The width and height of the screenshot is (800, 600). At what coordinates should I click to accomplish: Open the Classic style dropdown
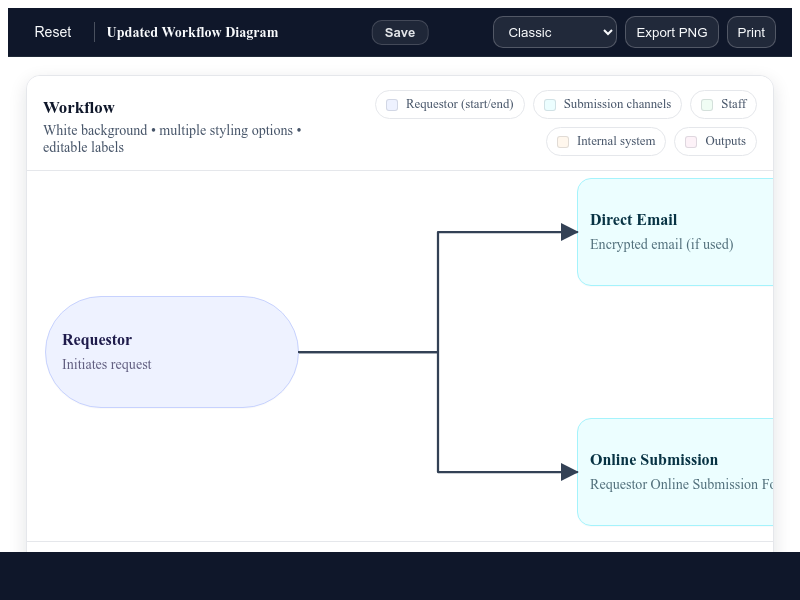click(x=555, y=32)
